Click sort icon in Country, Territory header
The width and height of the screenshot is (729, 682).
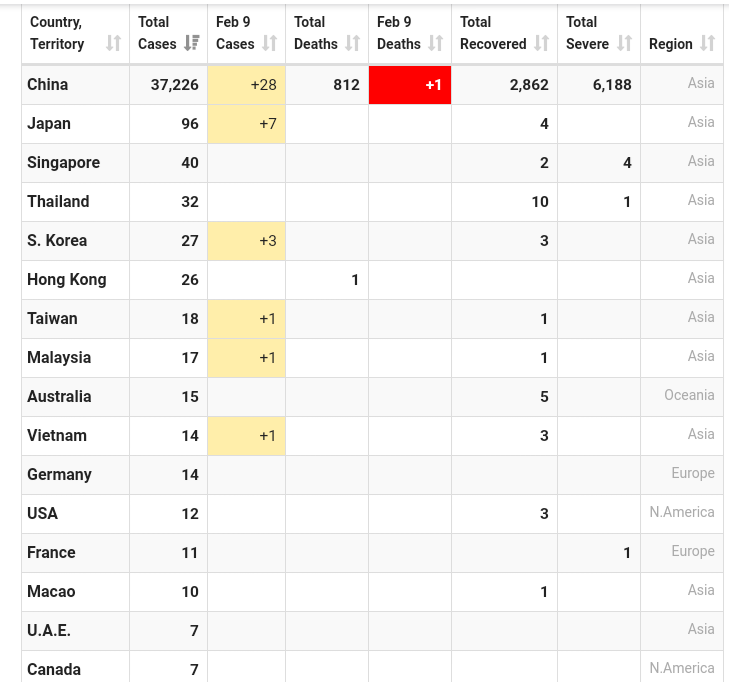tap(113, 44)
